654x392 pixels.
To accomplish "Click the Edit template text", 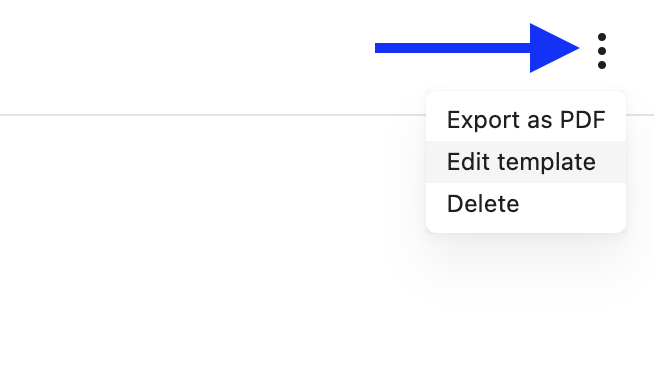I will [x=521, y=162].
